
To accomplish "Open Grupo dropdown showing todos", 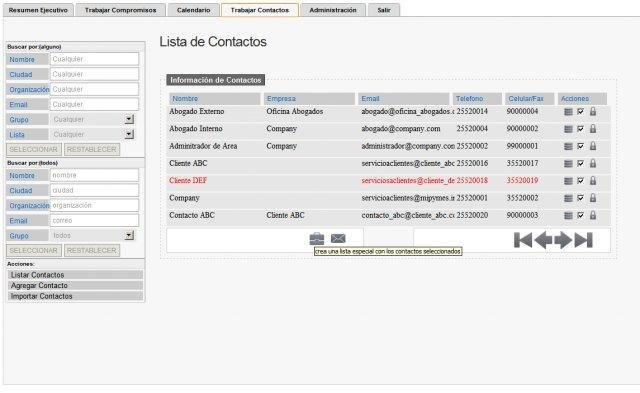I will tap(129, 235).
